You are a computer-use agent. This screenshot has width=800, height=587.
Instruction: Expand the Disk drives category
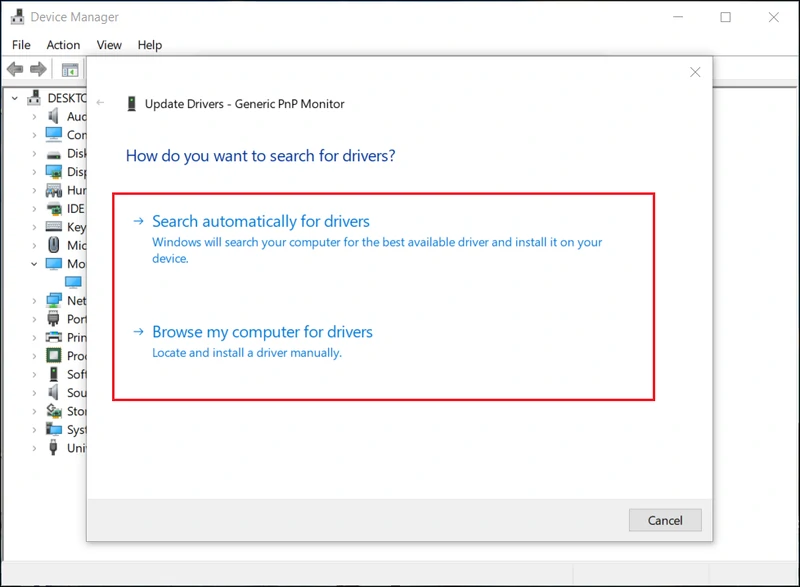coord(33,154)
